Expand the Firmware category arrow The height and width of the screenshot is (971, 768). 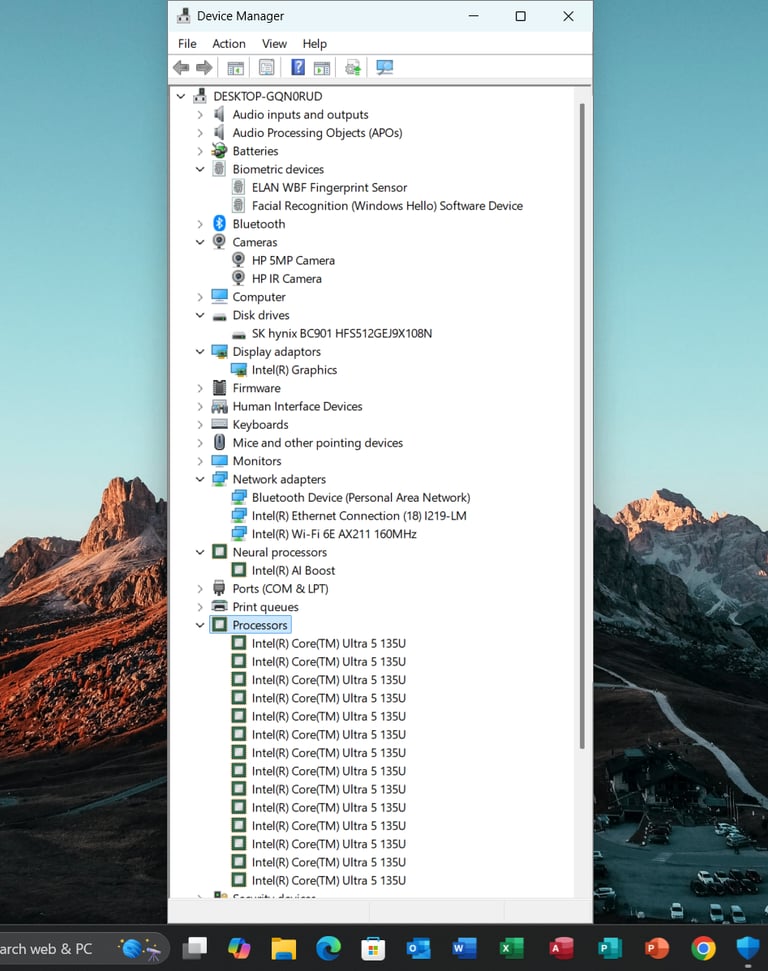(x=199, y=388)
